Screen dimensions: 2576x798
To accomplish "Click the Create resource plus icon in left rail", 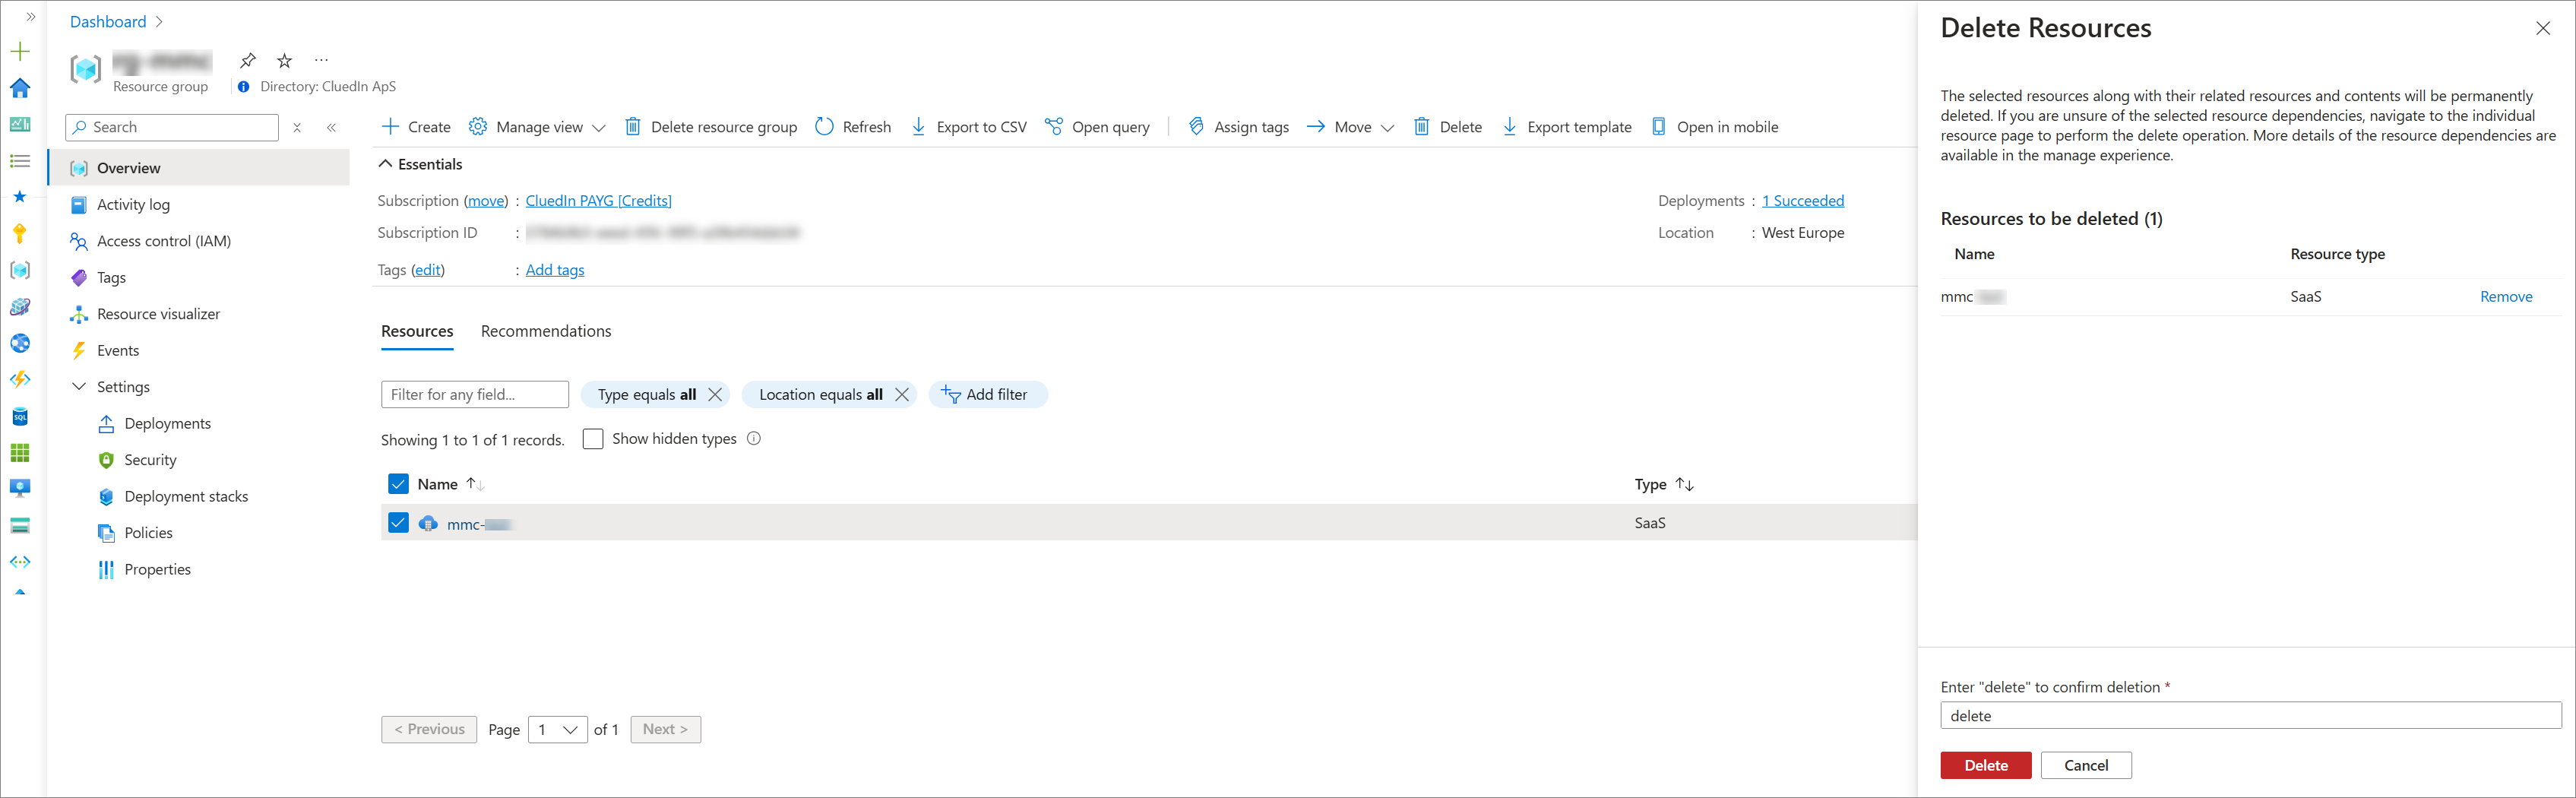I will pyautogui.click(x=20, y=51).
